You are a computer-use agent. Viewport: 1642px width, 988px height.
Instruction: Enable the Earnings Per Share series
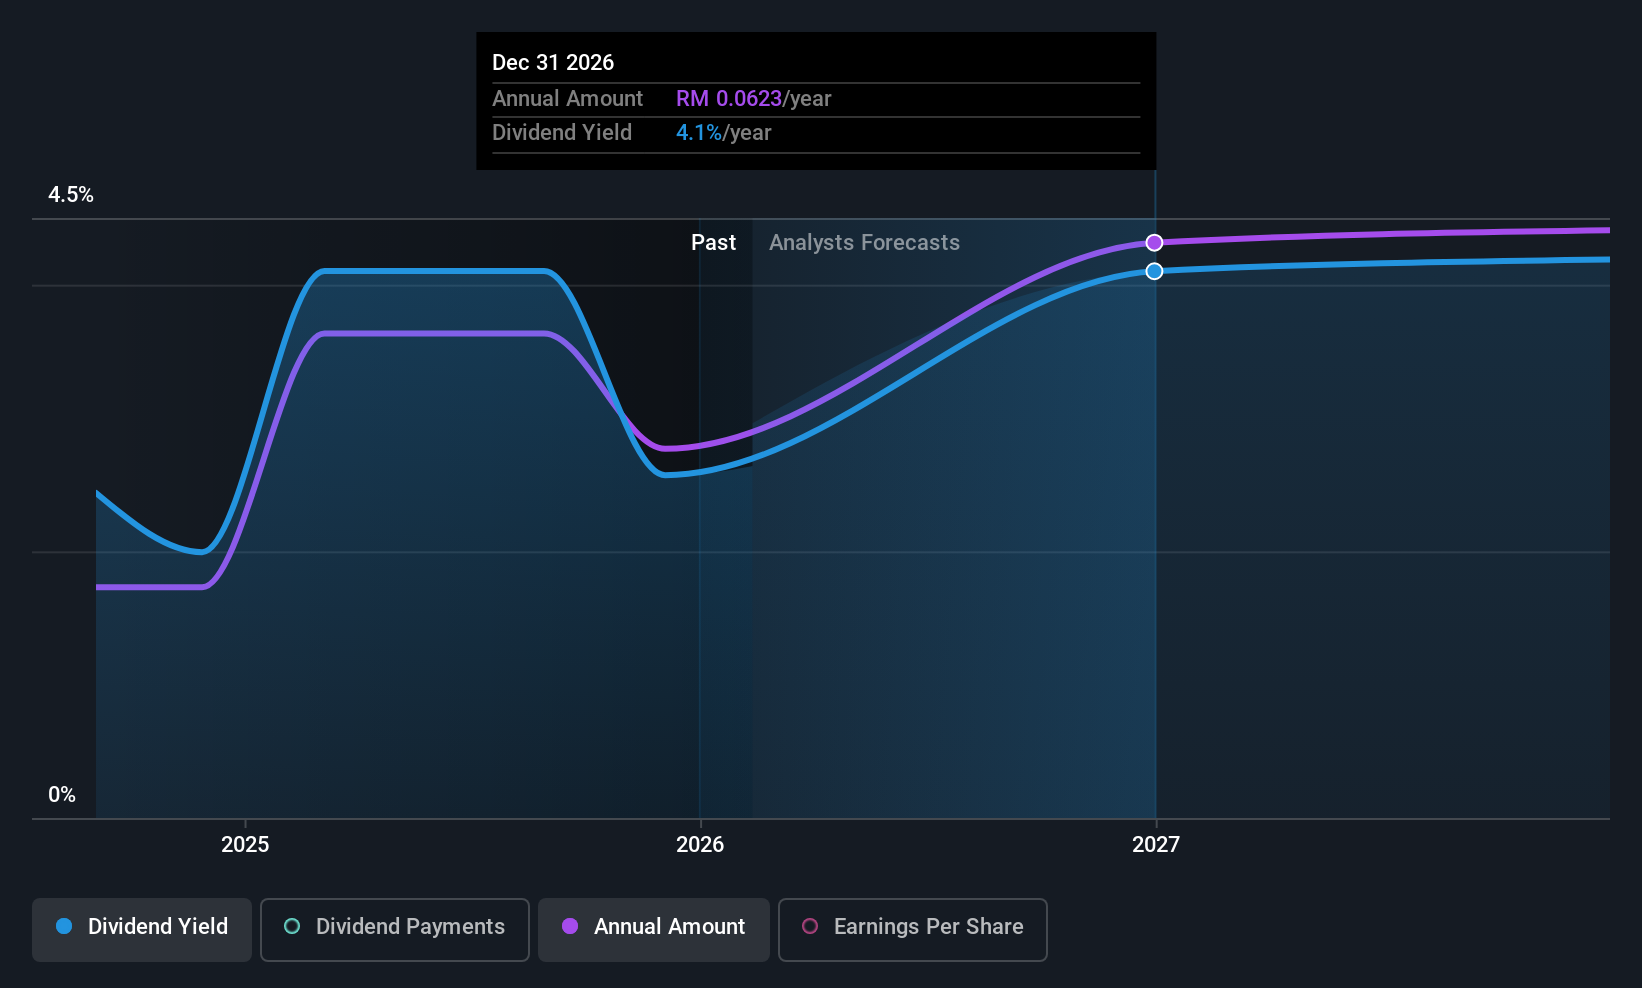click(x=912, y=929)
